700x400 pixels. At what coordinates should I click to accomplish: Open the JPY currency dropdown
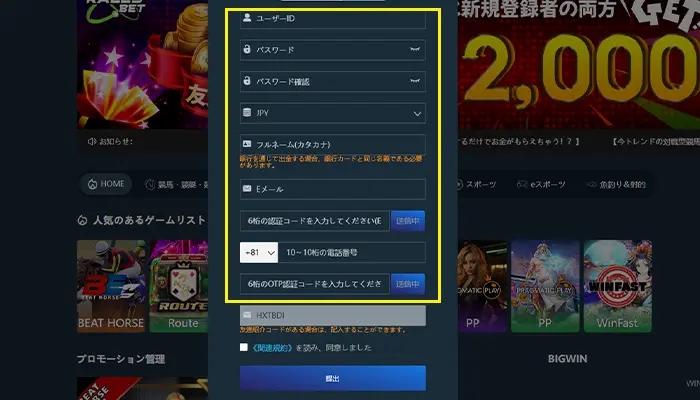click(x=333, y=113)
